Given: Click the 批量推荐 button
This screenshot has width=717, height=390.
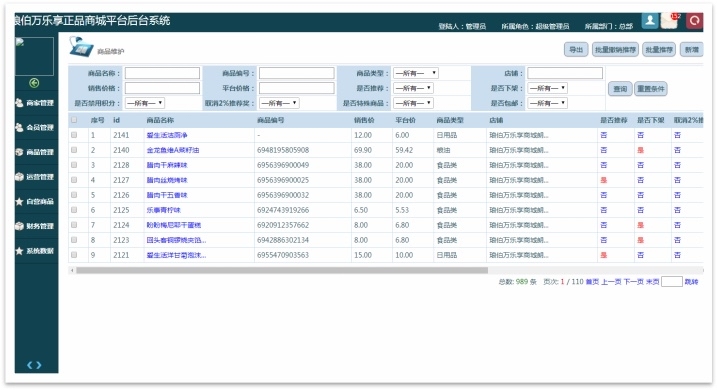Looking at the screenshot, I should pos(659,50).
